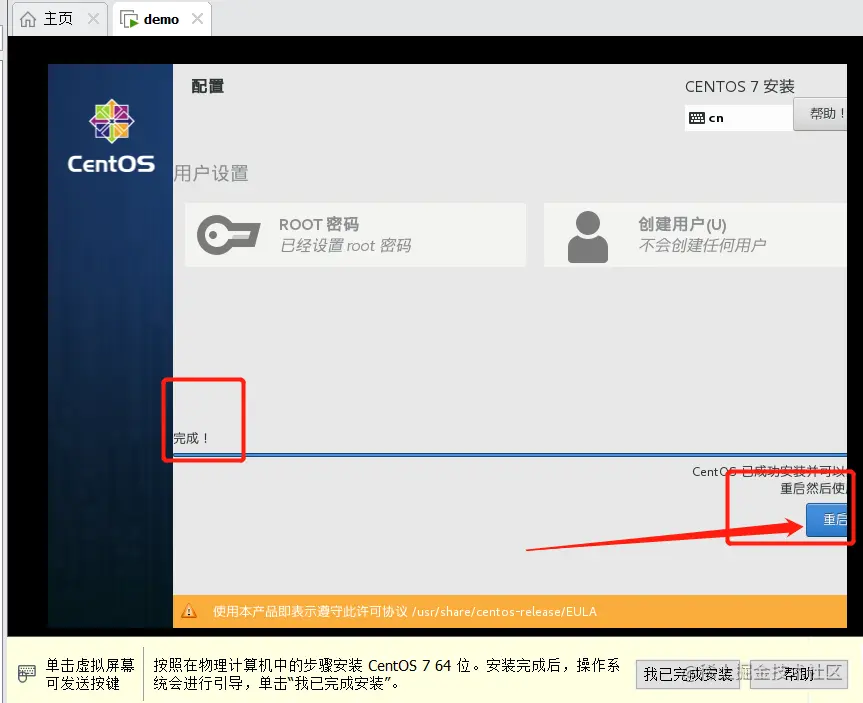
Task: Close the 主页 tab
Action: [94, 19]
